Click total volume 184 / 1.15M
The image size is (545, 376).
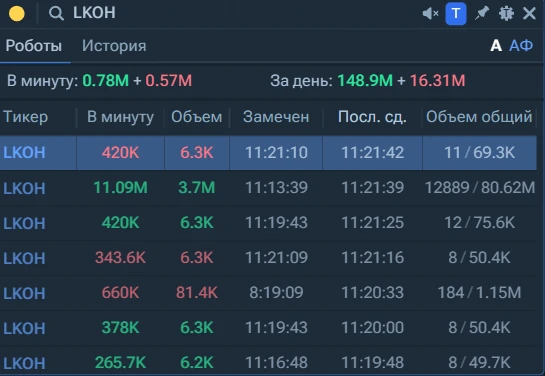480,293
